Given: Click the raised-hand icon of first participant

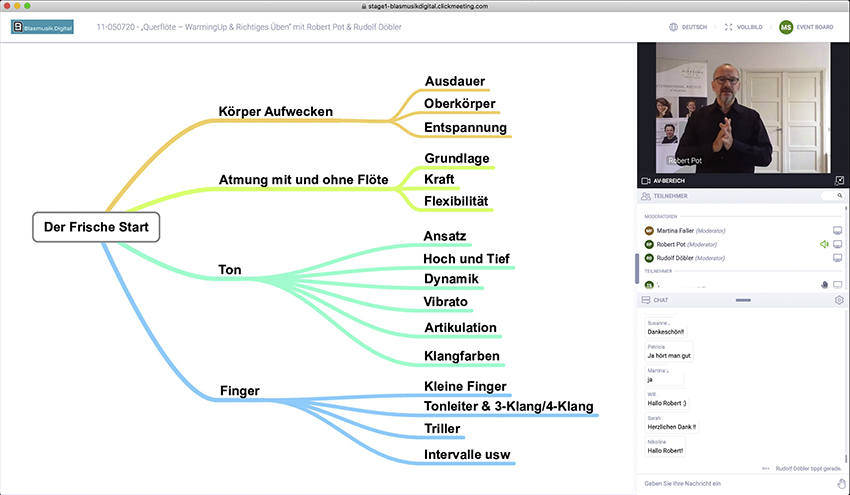Looking at the screenshot, I should (x=824, y=285).
